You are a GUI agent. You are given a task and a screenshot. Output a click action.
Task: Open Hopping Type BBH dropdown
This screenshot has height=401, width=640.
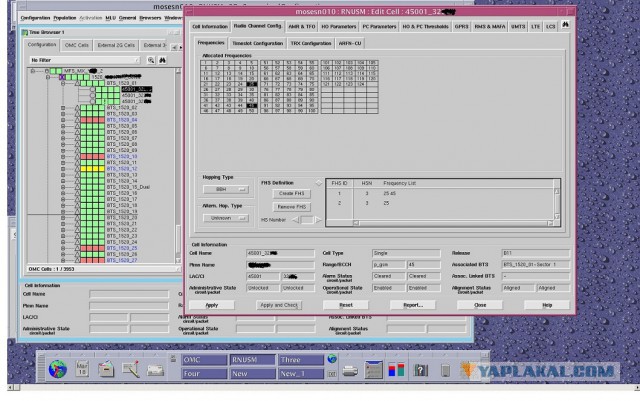click(x=226, y=189)
